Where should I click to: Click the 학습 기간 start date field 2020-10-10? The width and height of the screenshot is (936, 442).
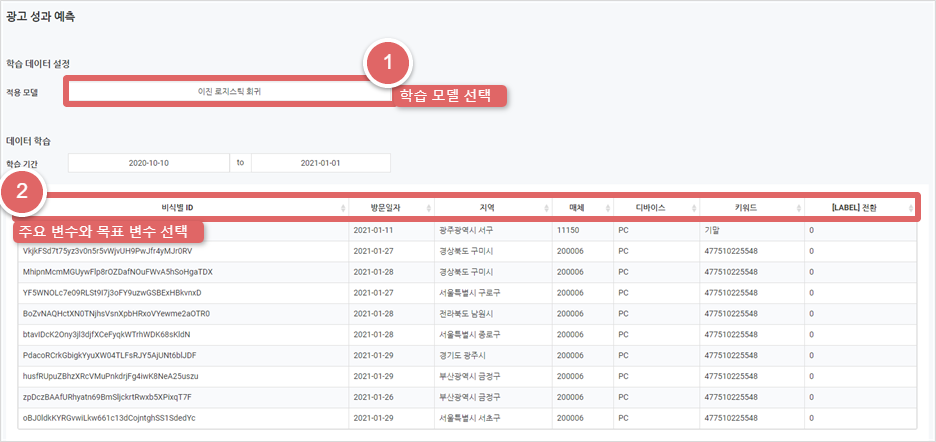pos(149,162)
